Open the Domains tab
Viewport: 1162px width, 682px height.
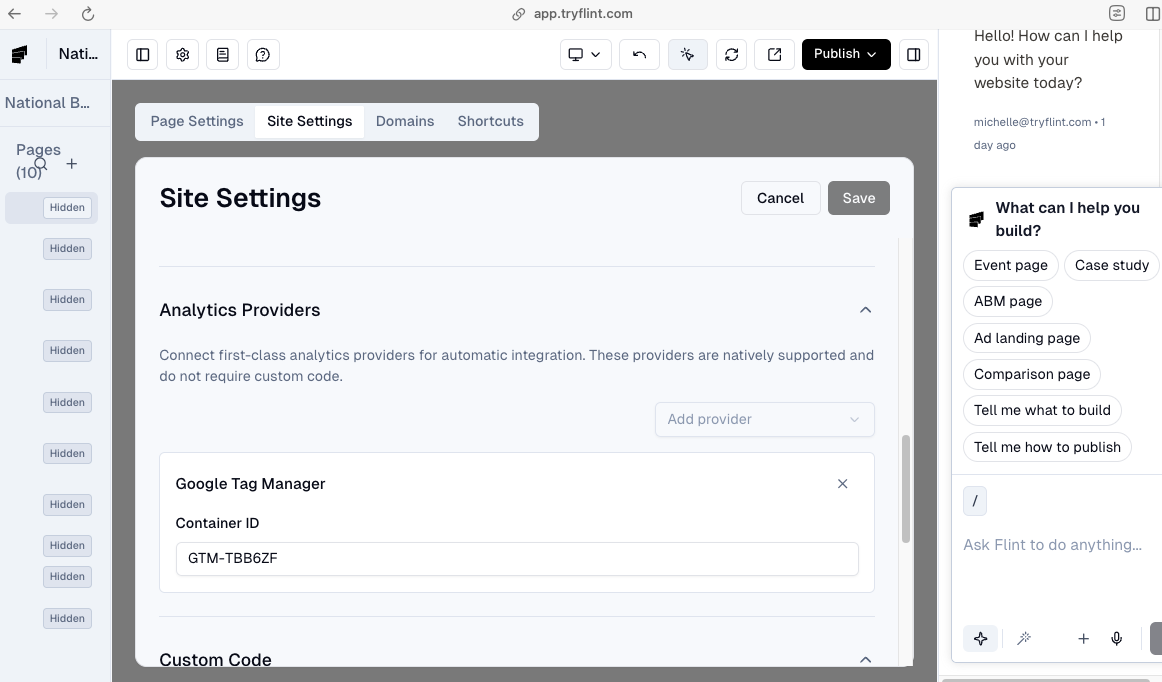tap(405, 122)
